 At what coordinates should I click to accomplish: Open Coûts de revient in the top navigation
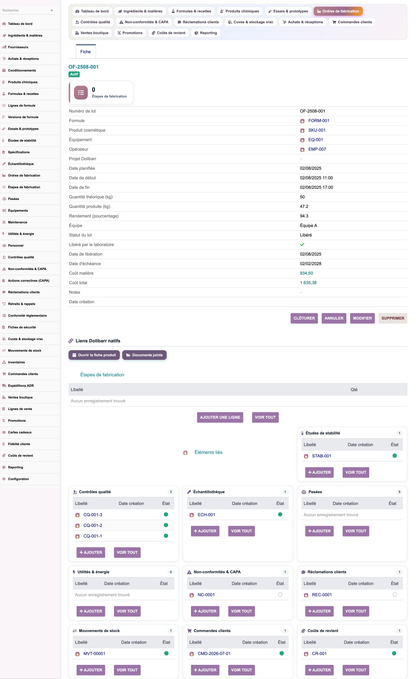(168, 33)
